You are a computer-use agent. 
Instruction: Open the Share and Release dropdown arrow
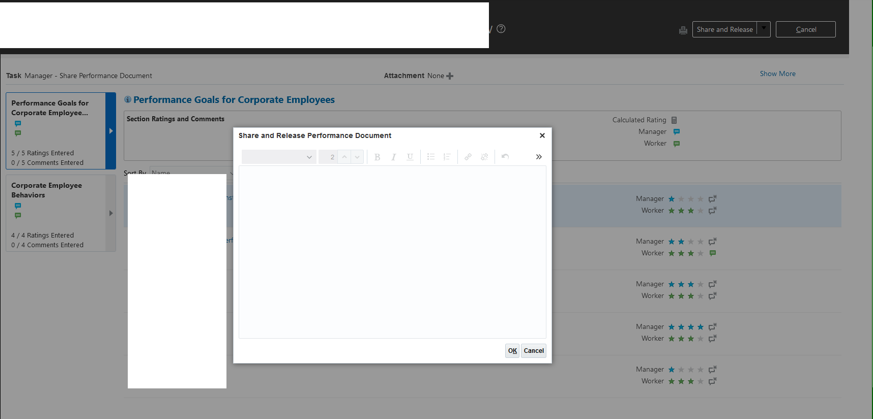(764, 29)
